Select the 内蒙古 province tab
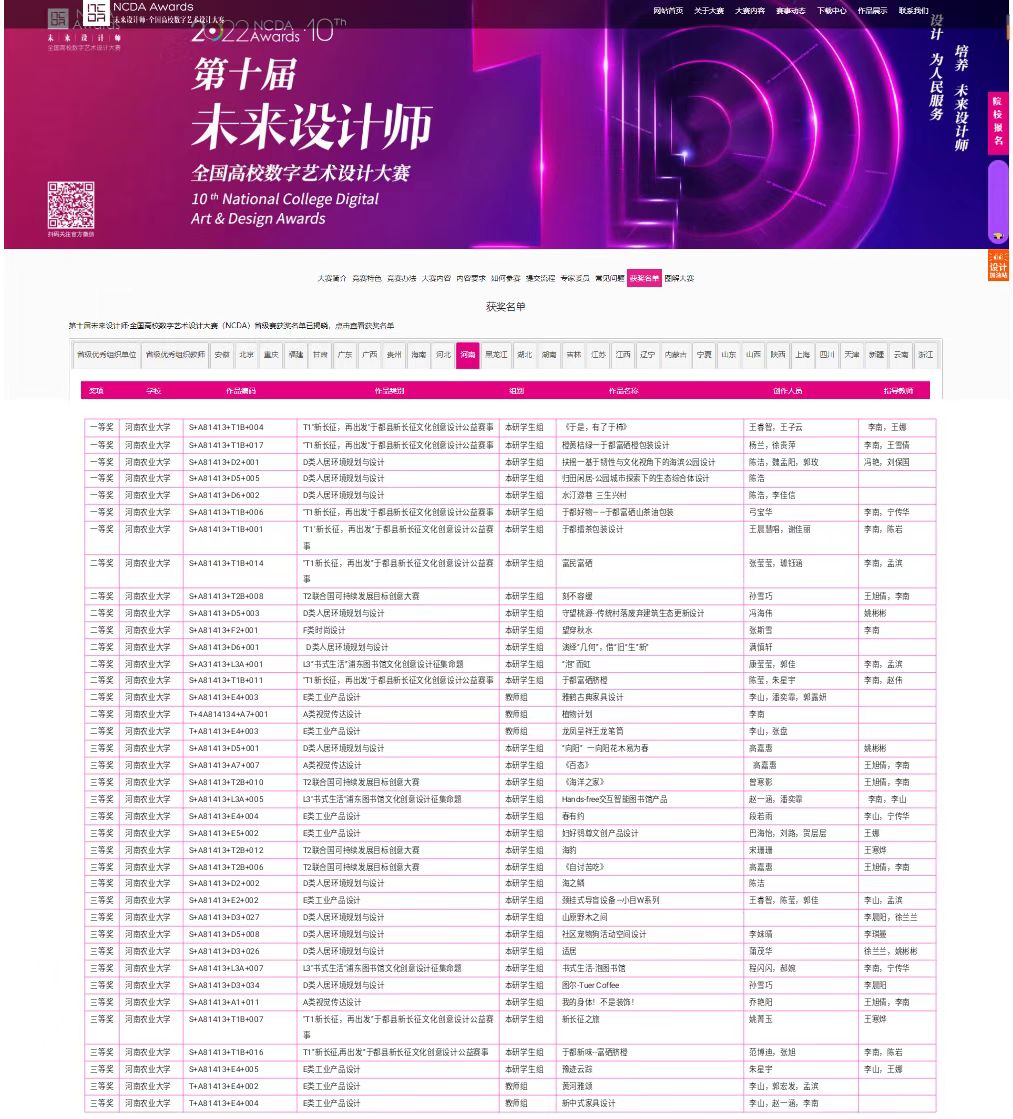Image resolution: width=1013 pixels, height=1119 pixels. (676, 355)
